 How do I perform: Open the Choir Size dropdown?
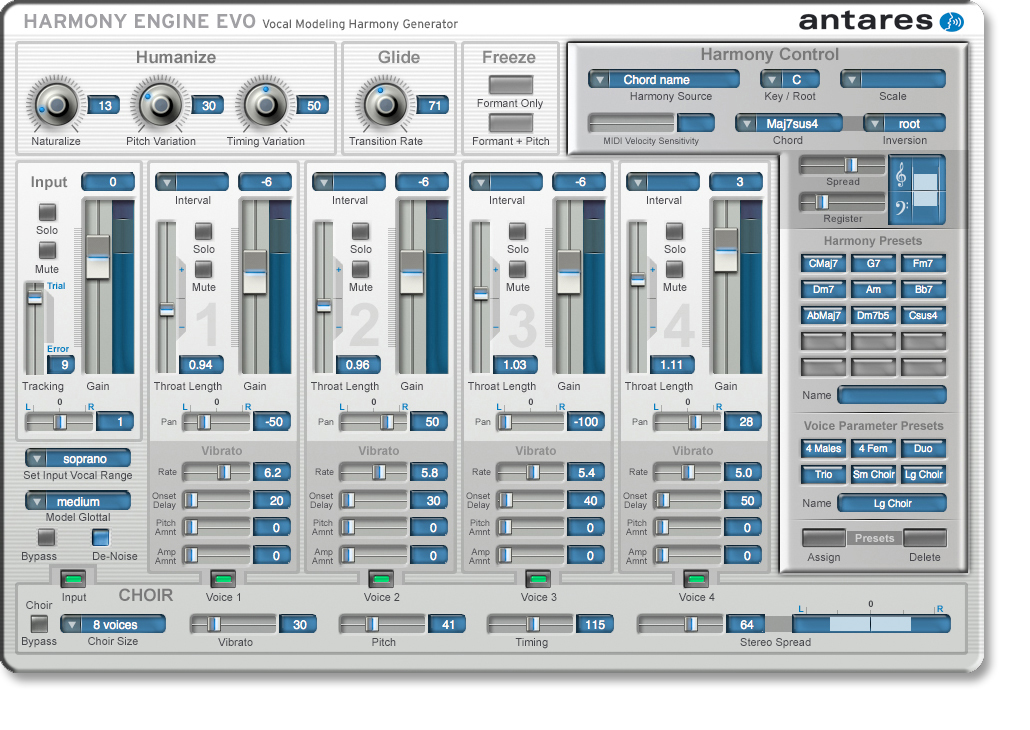113,624
